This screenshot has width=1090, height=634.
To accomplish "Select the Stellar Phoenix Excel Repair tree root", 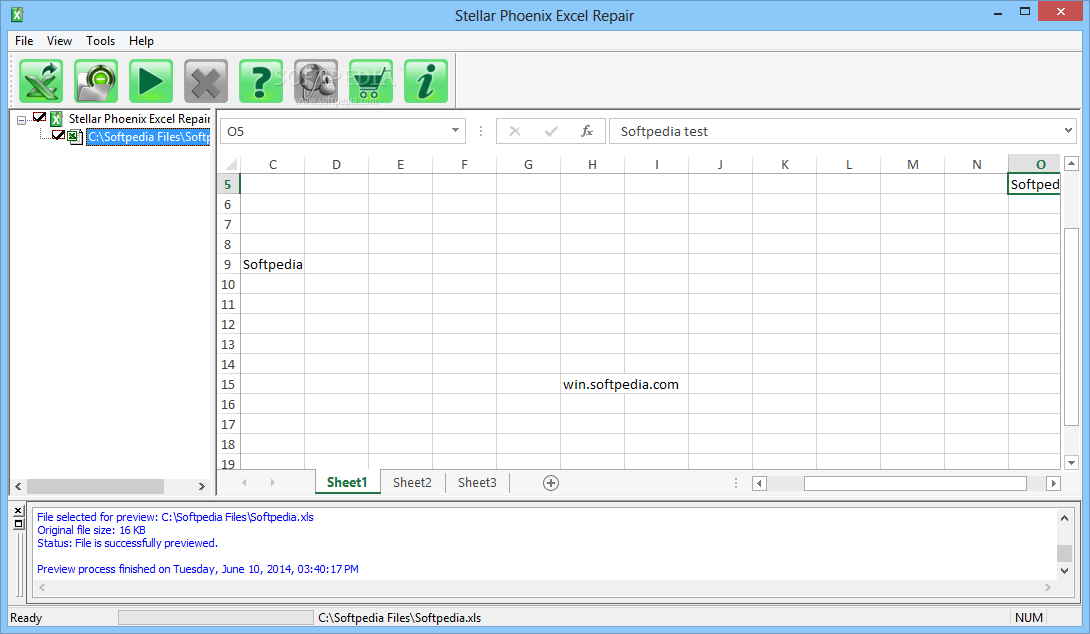I will [139, 119].
